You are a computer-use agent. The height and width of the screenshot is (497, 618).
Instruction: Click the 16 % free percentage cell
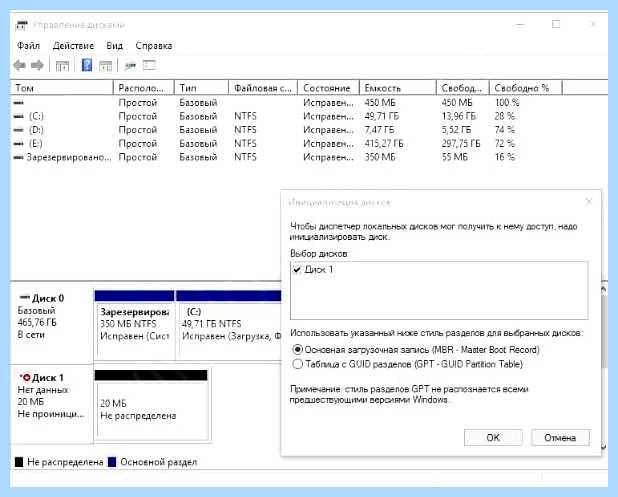[505, 158]
